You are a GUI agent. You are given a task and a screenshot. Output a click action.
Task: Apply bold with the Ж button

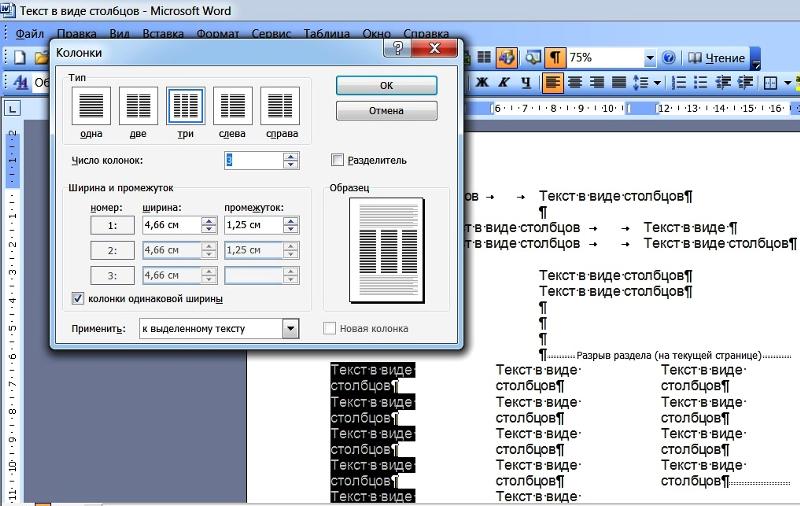482,82
